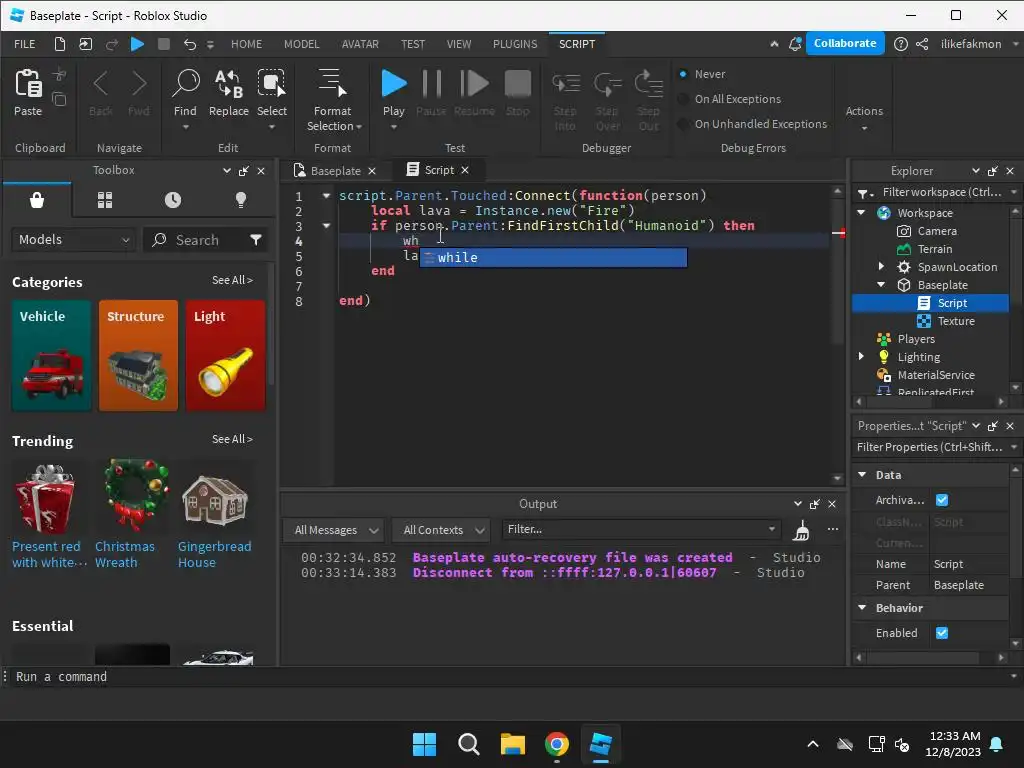This screenshot has width=1024, height=768.
Task: Switch to the MODEL ribbon tab
Action: click(x=301, y=44)
